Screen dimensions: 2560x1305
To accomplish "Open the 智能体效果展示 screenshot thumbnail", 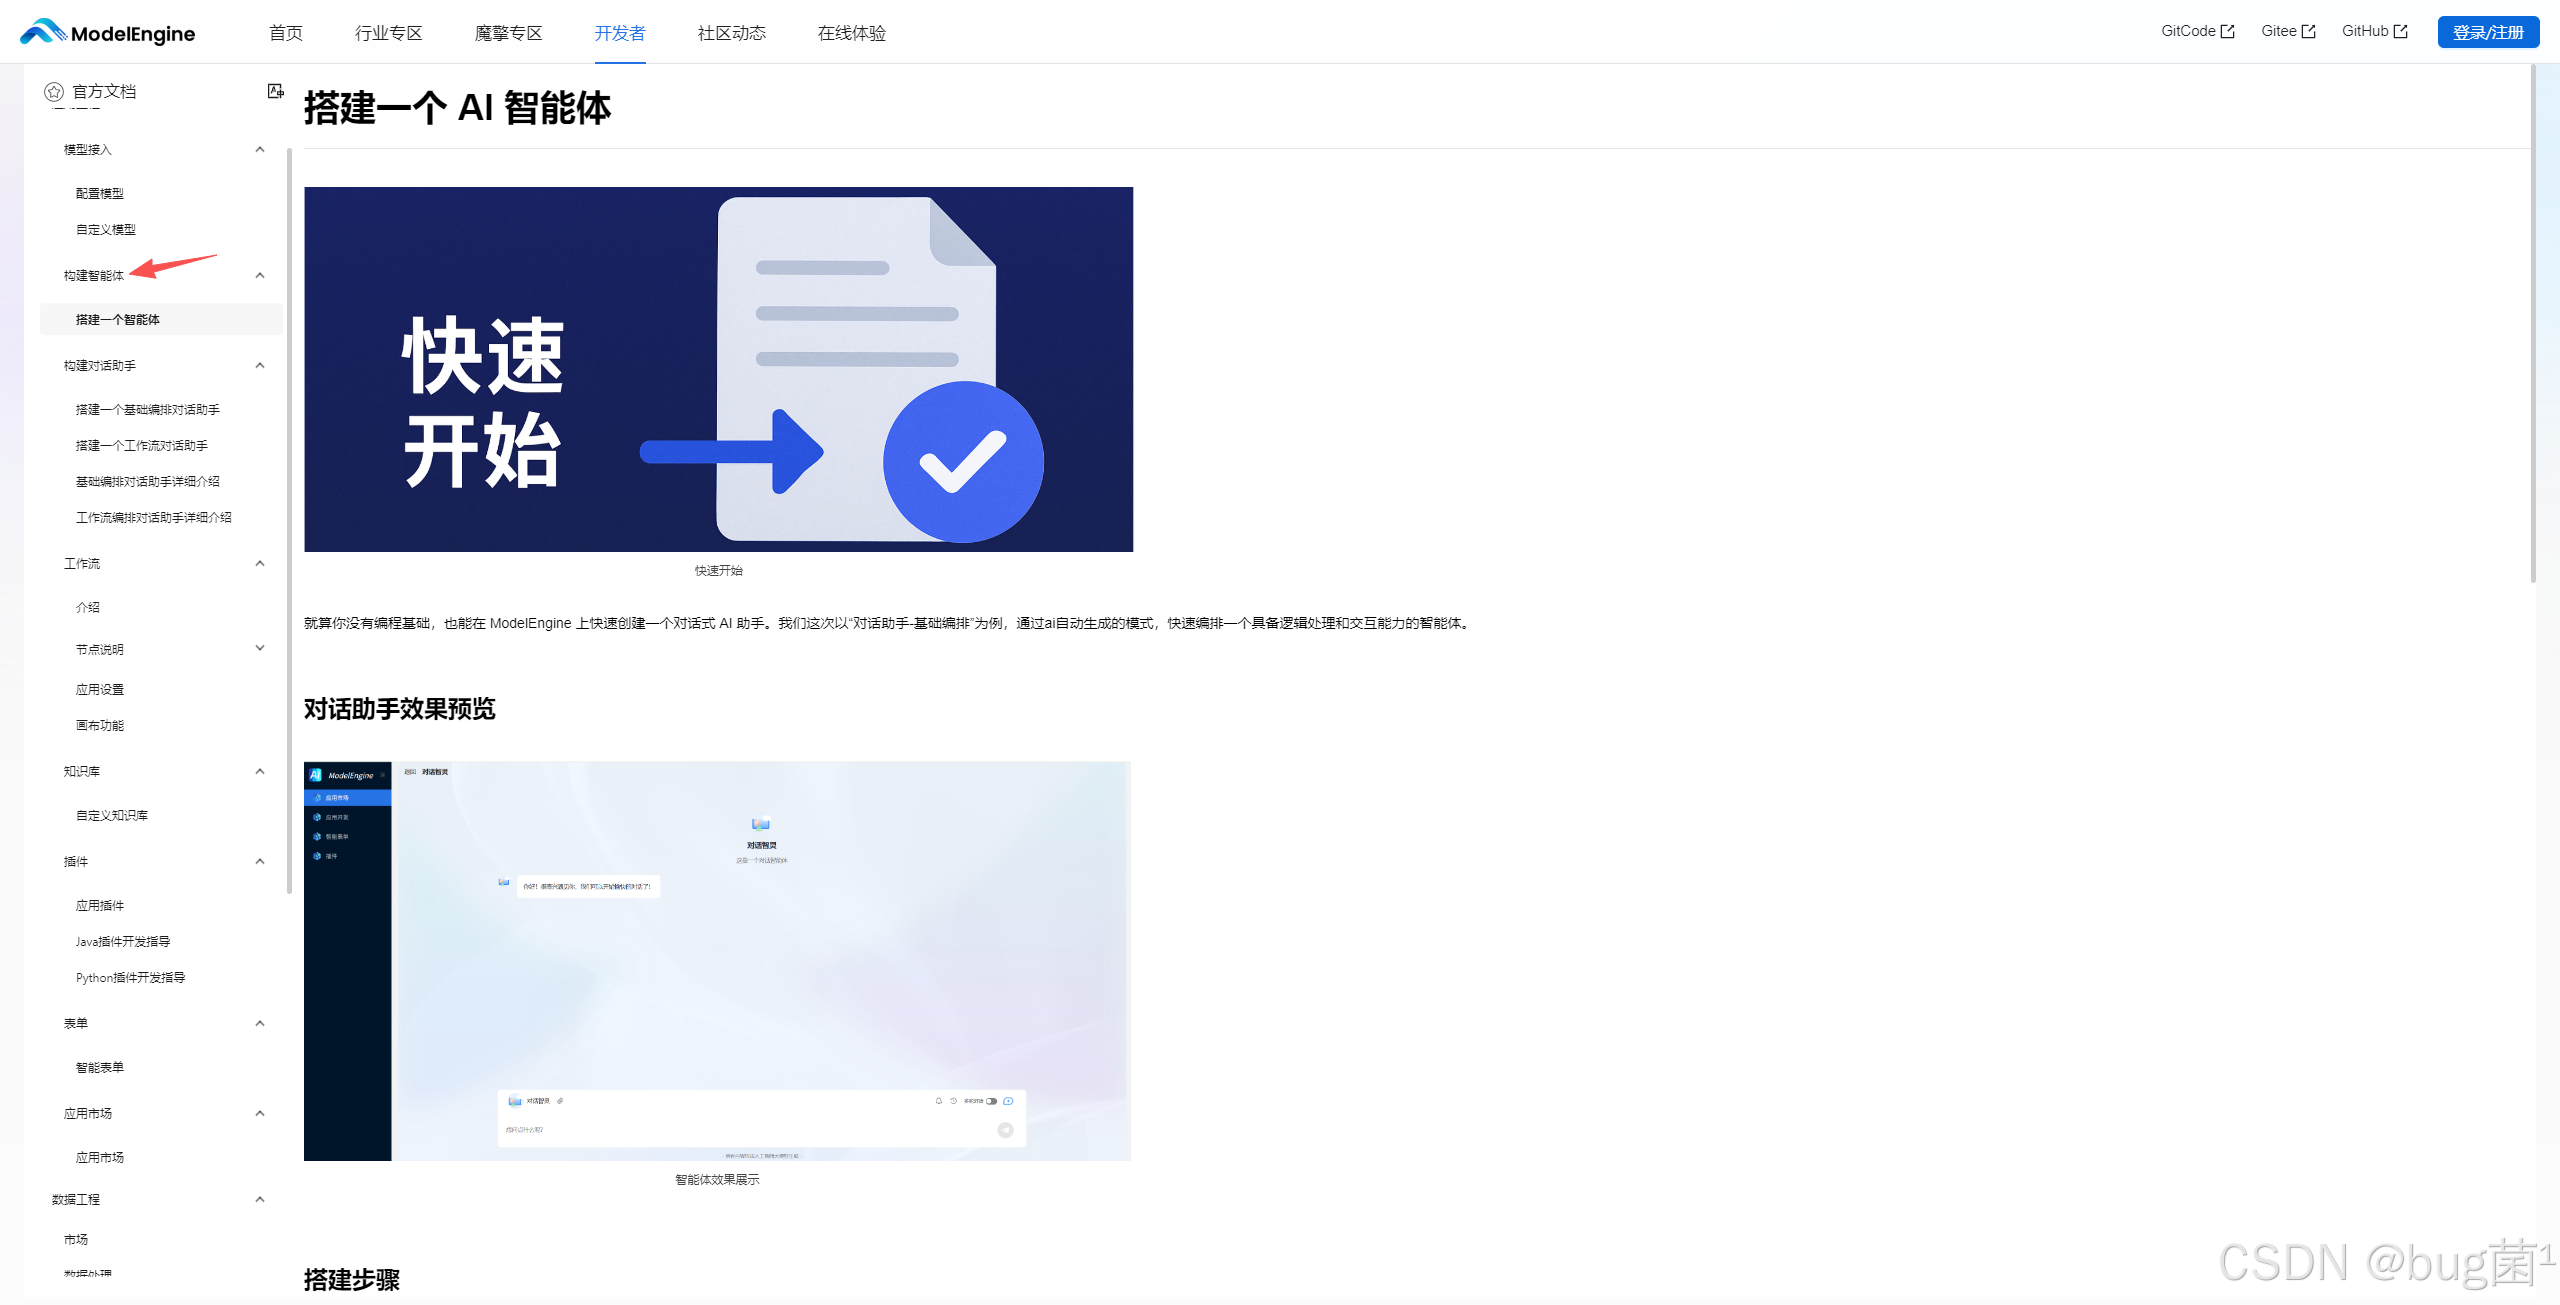I will tap(717, 960).
